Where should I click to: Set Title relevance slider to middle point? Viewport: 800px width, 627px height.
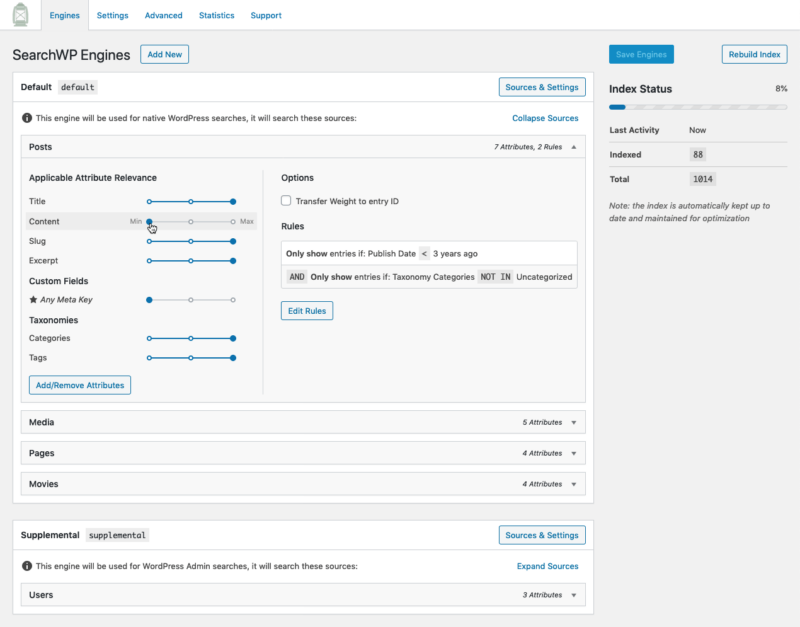point(191,202)
